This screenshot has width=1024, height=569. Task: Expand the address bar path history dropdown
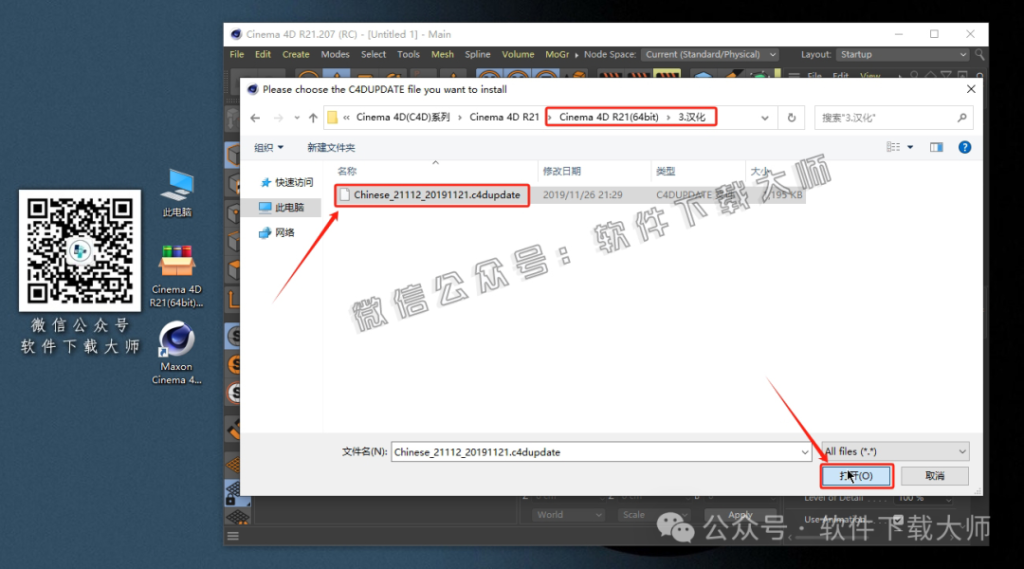(x=765, y=118)
